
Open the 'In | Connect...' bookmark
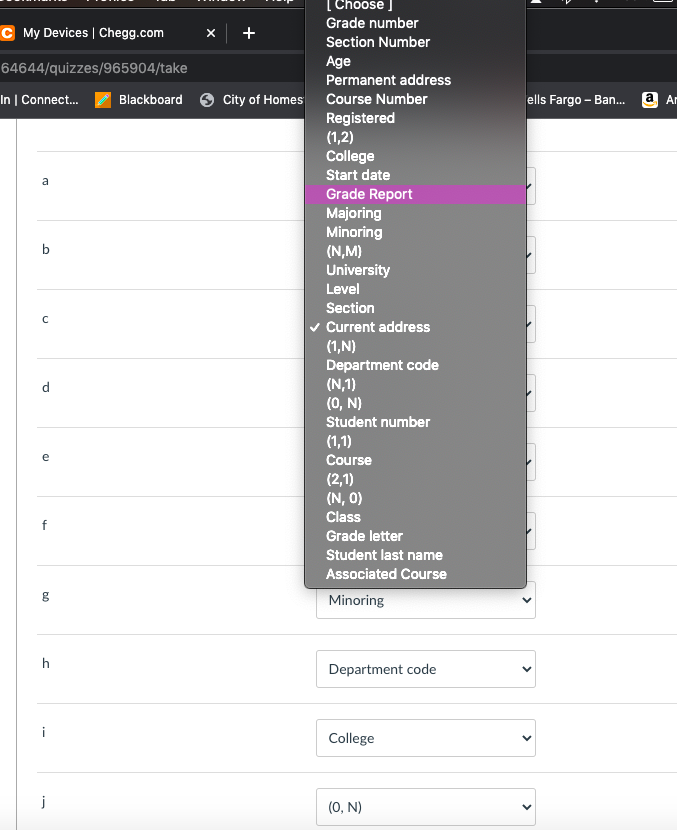39,100
